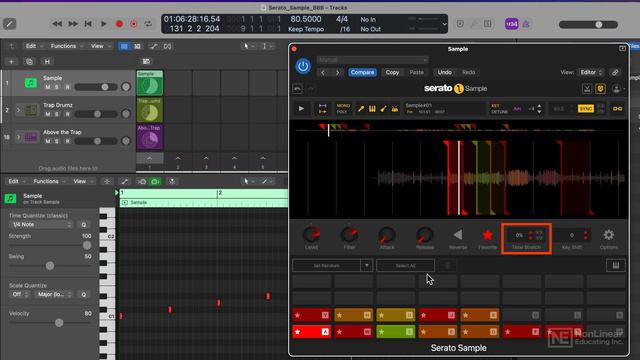Click the rewind transport button
Image resolution: width=640 pixels, height=360 pixels.
pyautogui.click(x=57, y=24)
